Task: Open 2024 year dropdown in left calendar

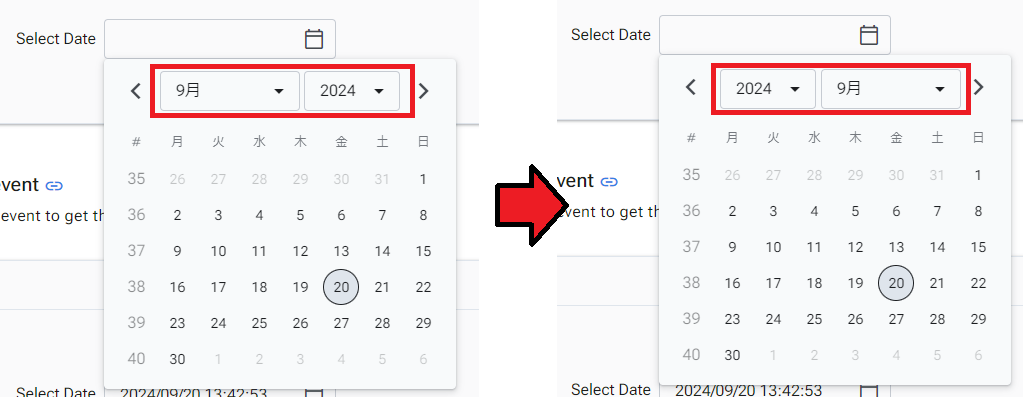Action: point(352,91)
